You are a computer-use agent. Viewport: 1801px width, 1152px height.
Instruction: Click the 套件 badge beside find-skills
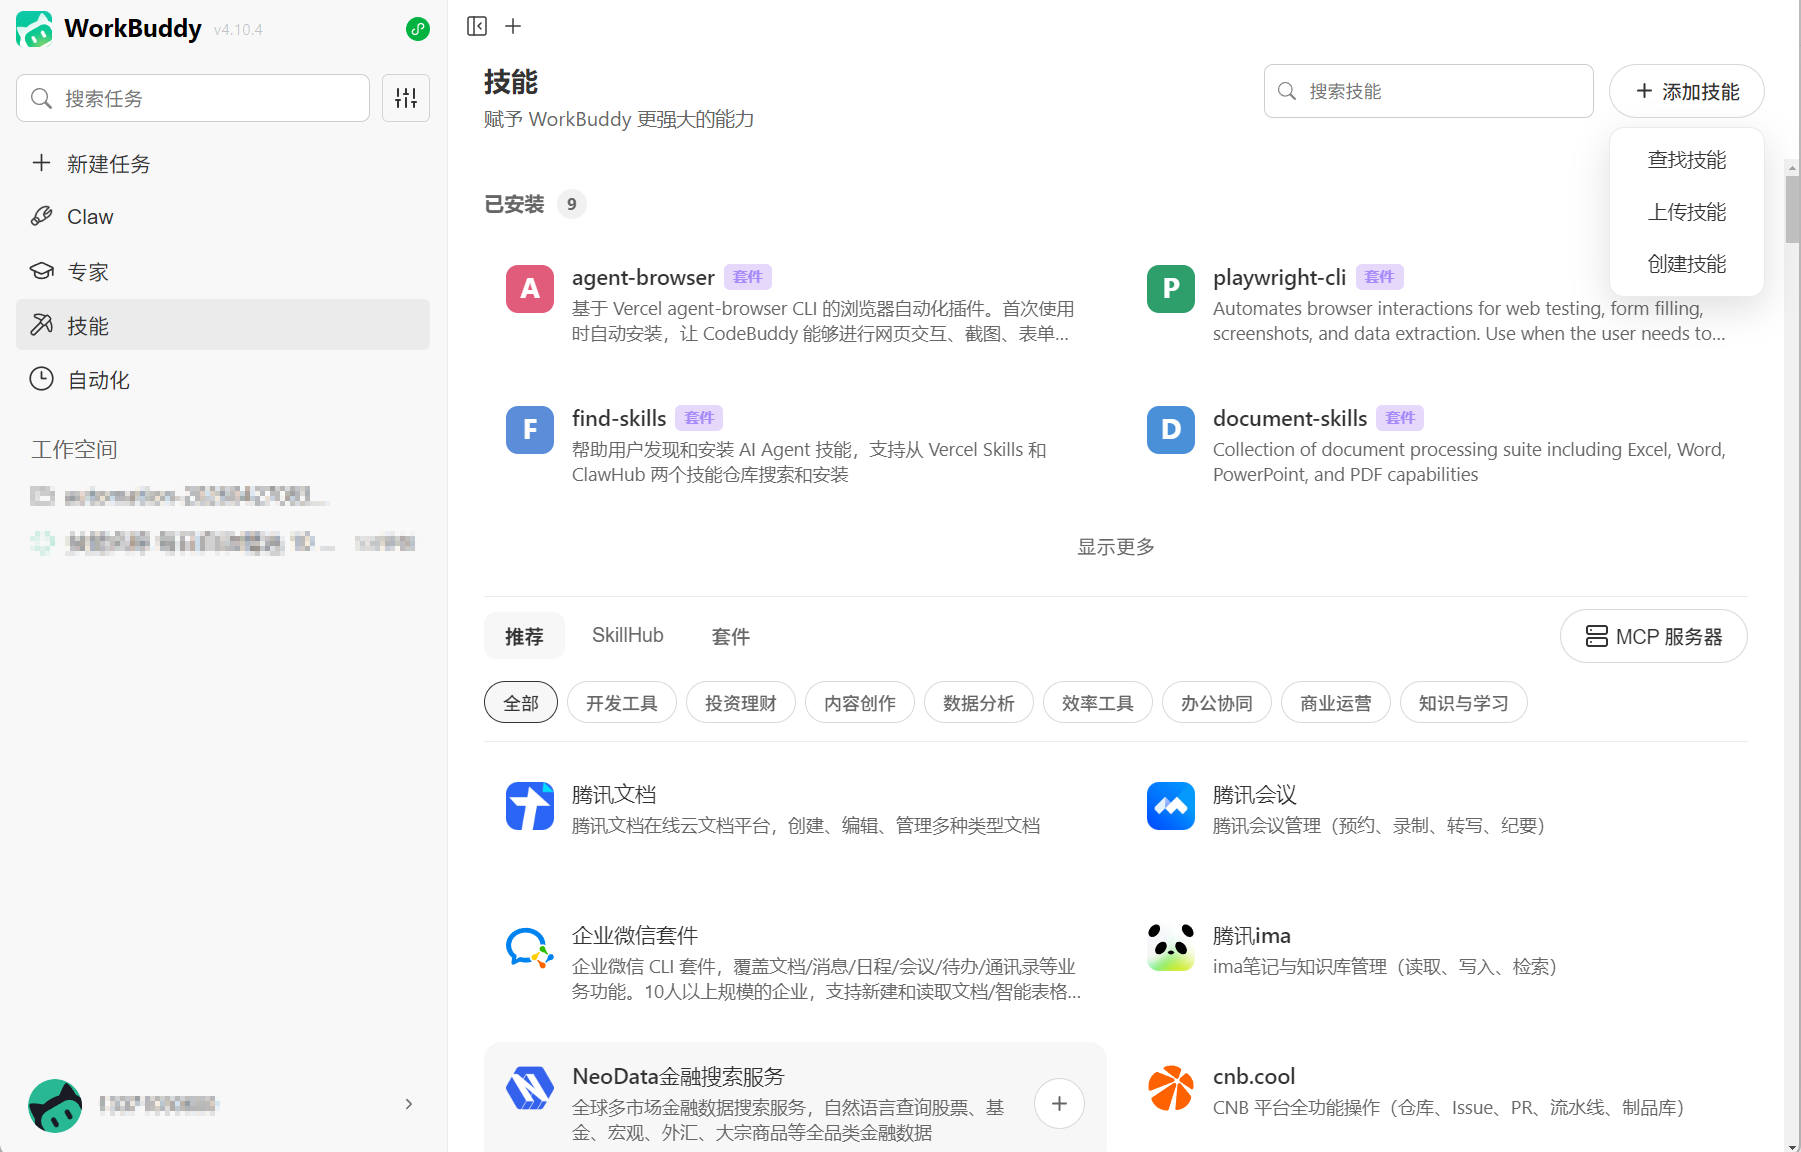pyautogui.click(x=700, y=418)
